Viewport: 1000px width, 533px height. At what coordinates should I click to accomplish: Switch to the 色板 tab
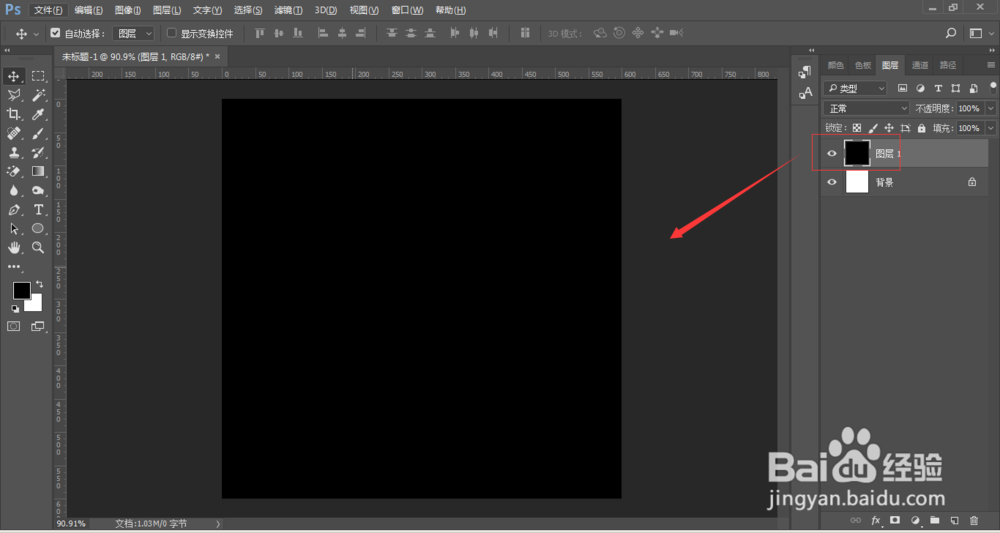click(x=863, y=65)
